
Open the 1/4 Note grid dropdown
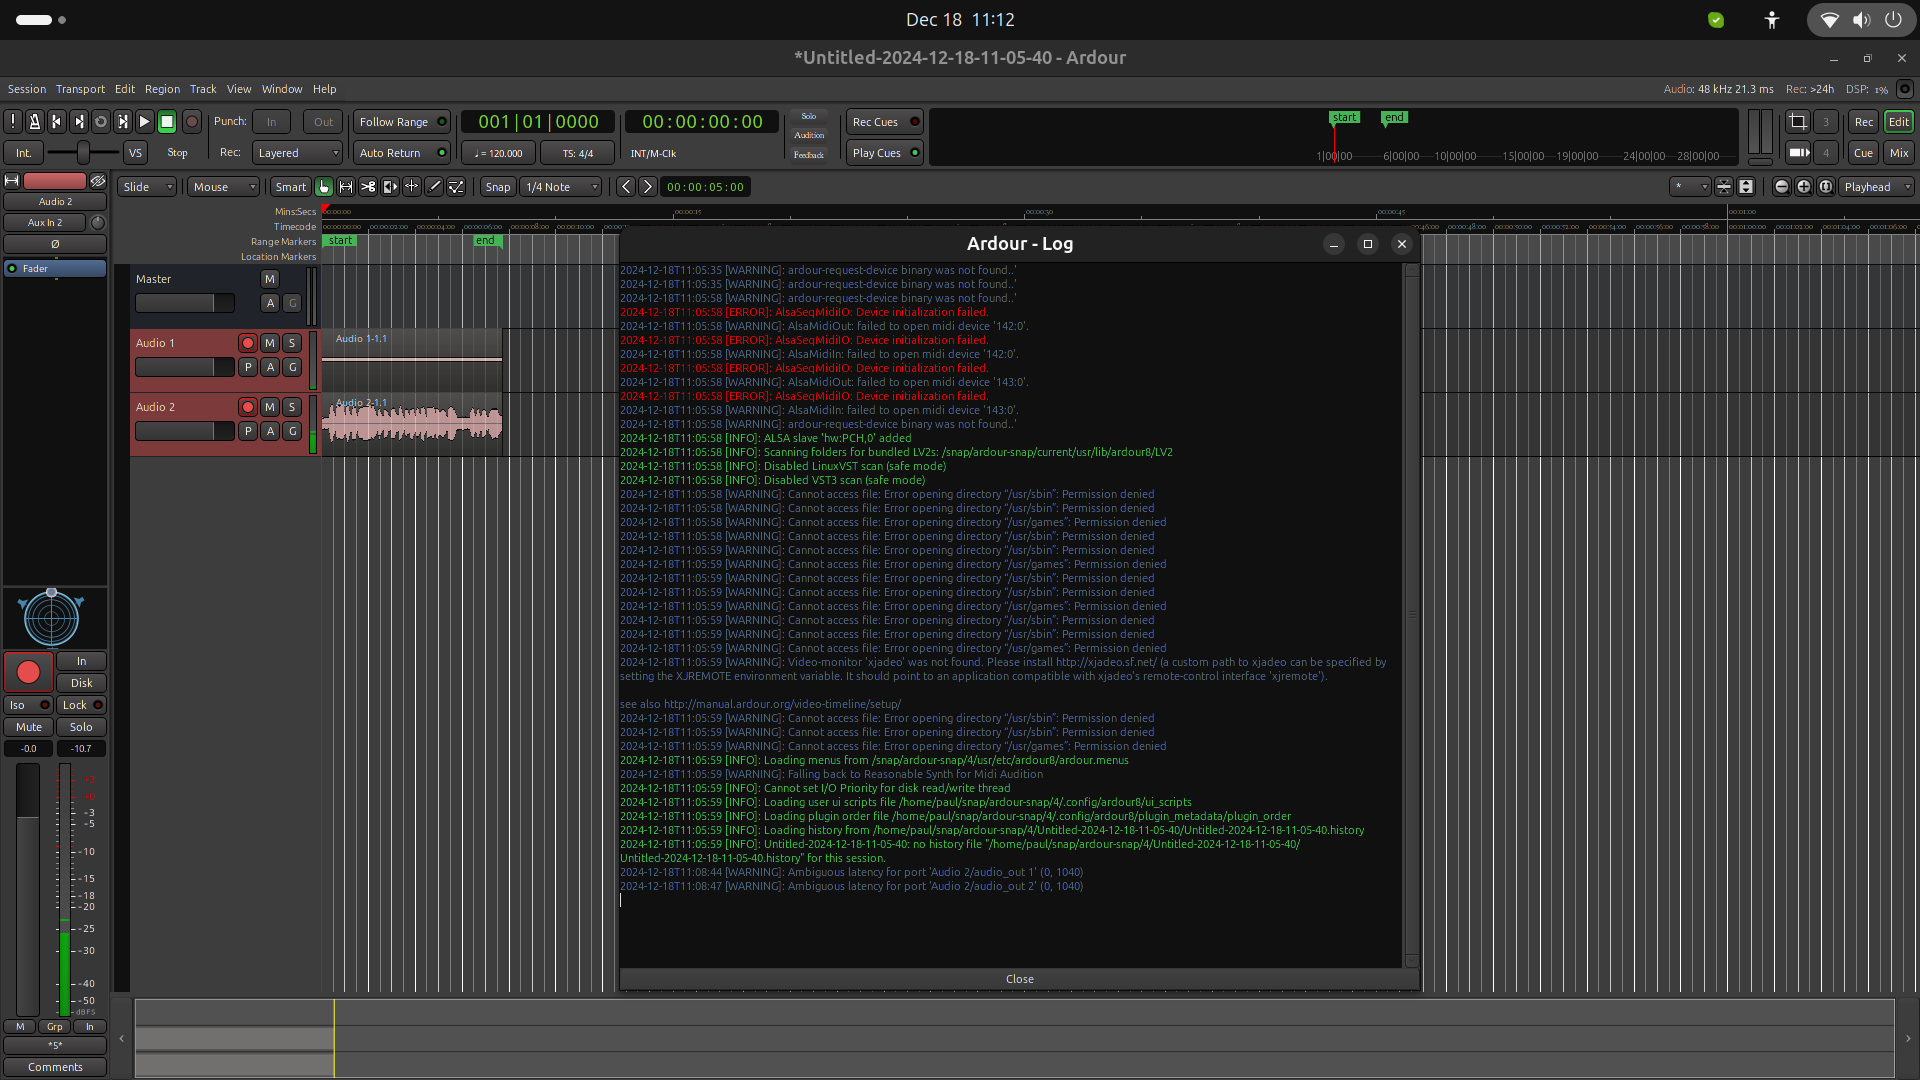[x=561, y=187]
